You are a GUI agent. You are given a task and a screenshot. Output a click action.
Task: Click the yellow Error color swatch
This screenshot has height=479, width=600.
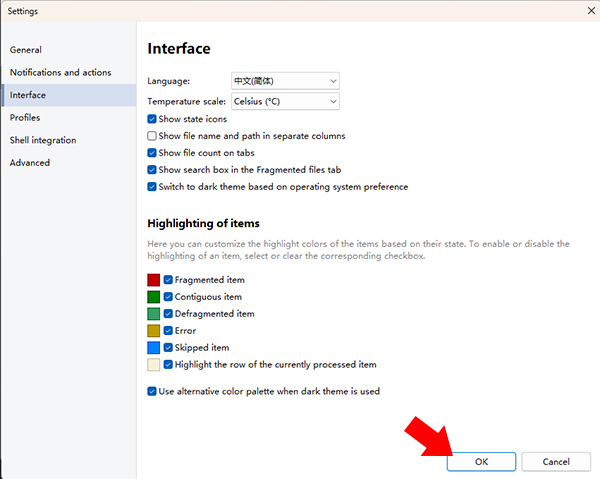coord(153,331)
